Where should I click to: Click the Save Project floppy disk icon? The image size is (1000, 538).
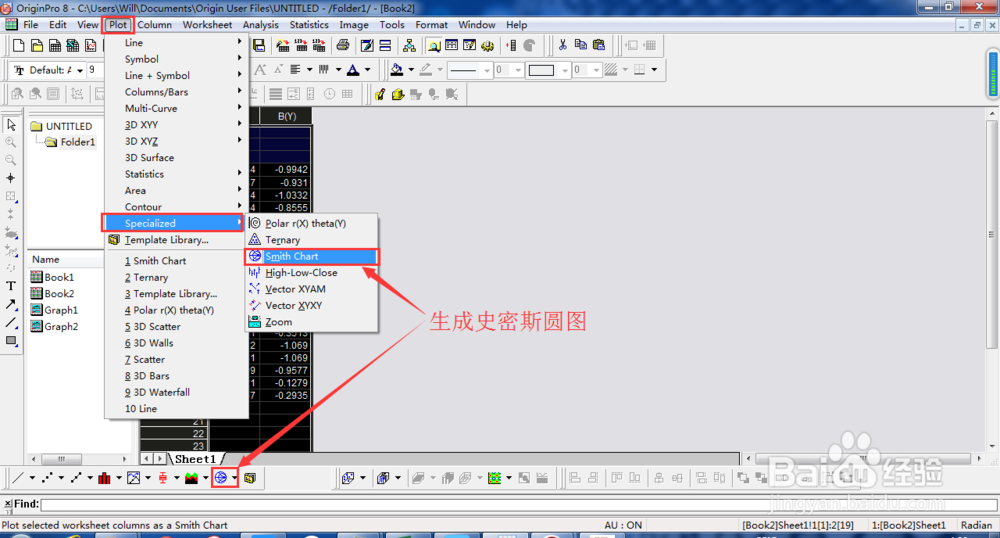coord(258,45)
